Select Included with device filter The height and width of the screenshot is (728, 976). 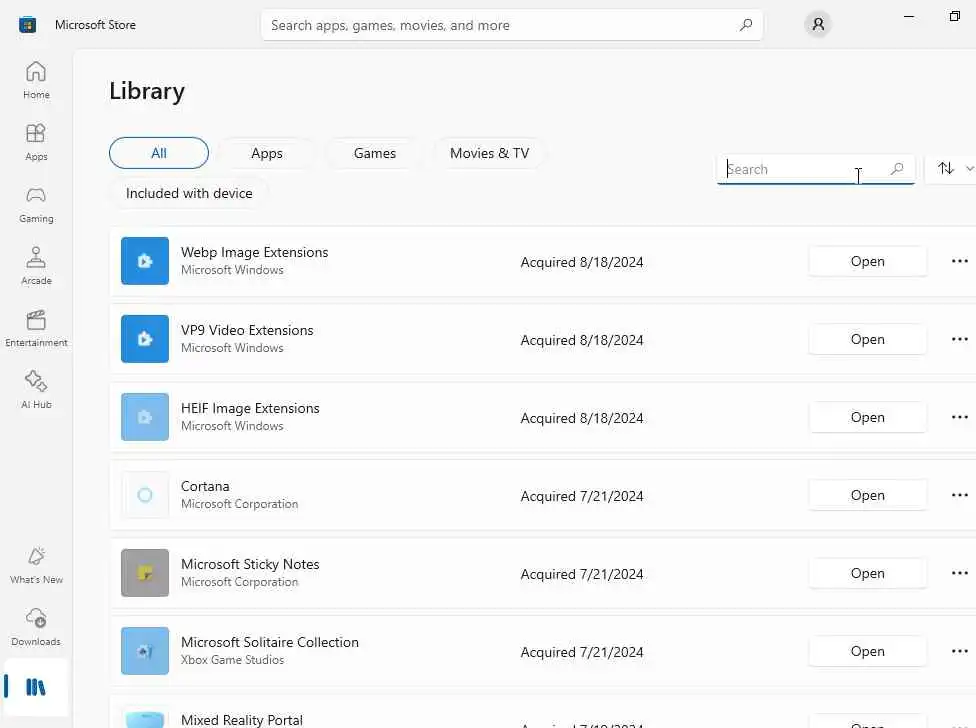pyautogui.click(x=189, y=194)
